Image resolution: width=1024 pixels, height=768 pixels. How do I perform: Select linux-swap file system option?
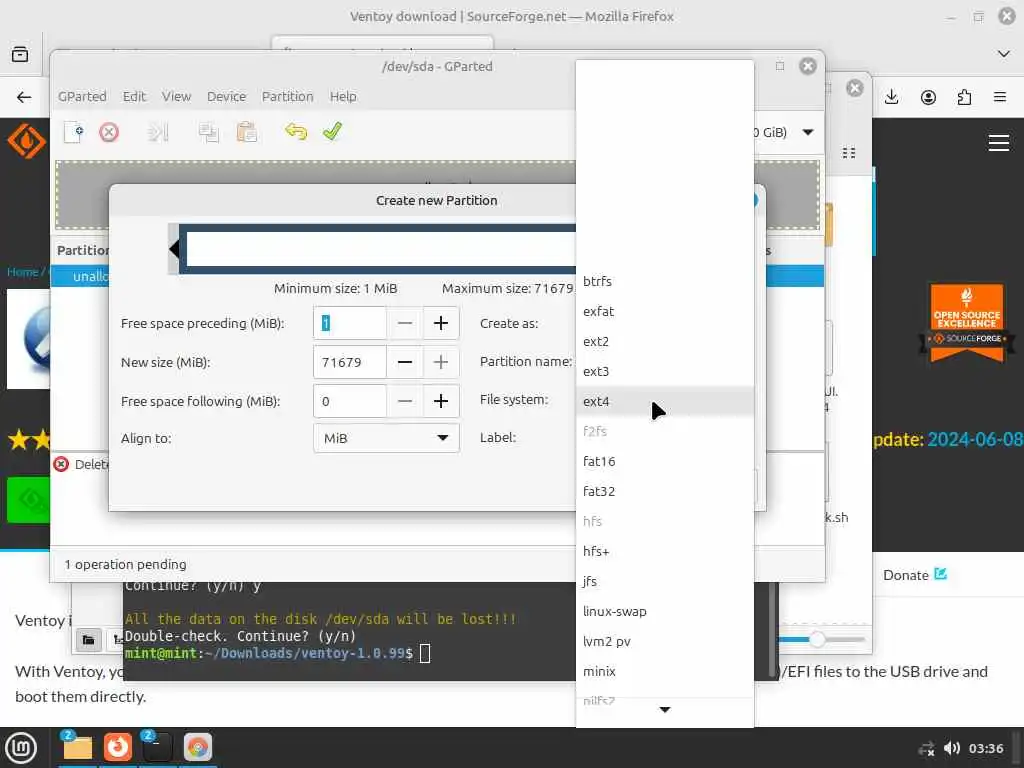[665, 612]
